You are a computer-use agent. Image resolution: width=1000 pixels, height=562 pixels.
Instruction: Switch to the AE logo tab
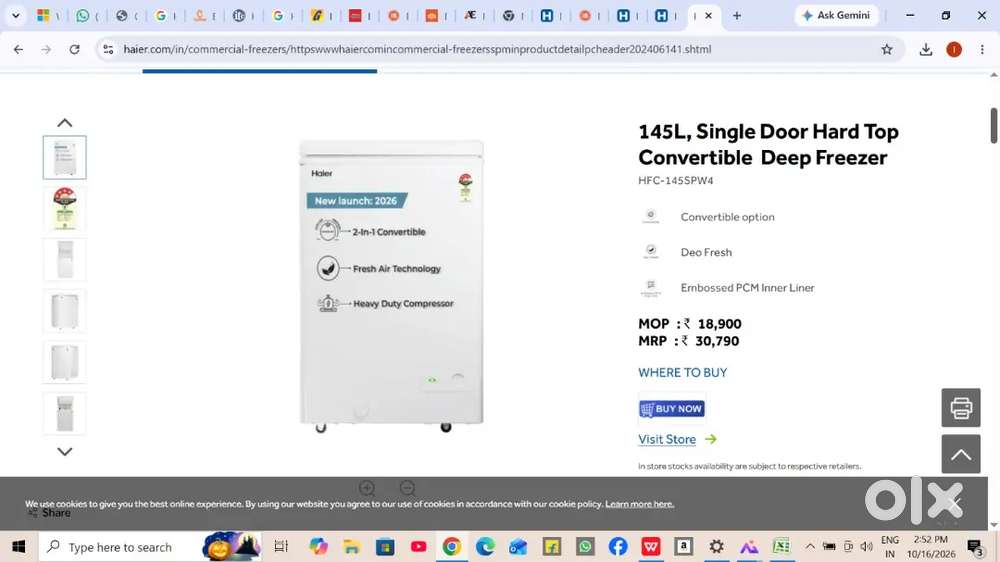click(x=470, y=15)
